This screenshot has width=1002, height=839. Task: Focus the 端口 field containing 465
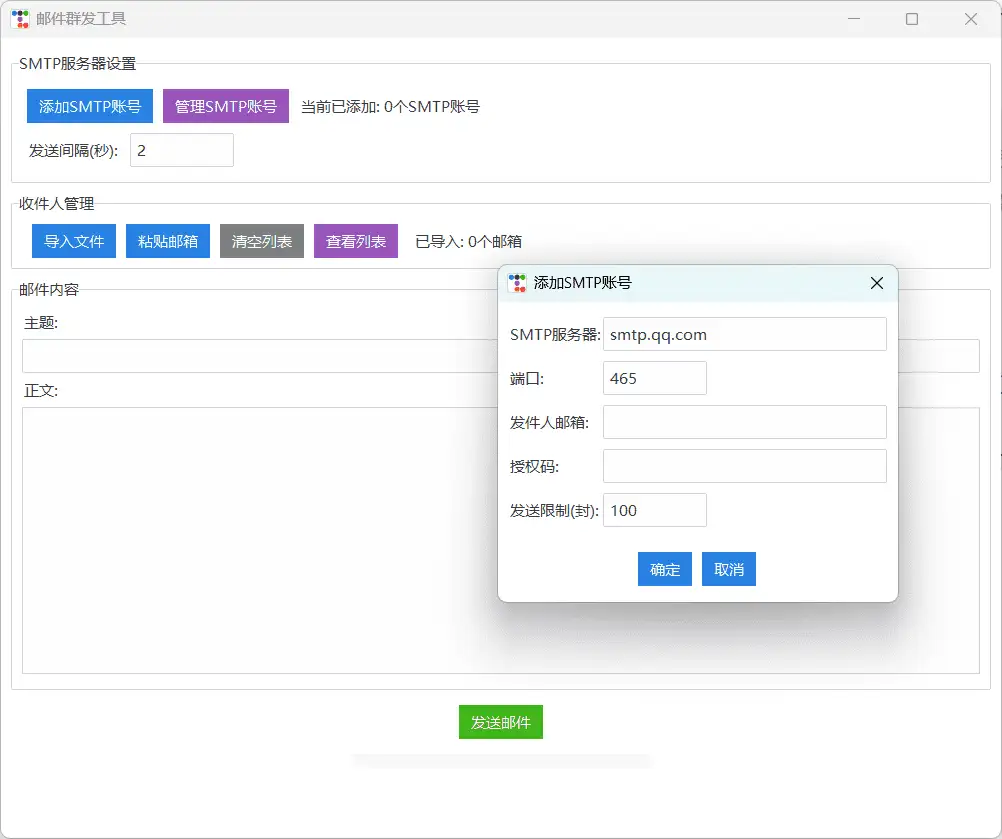point(654,378)
